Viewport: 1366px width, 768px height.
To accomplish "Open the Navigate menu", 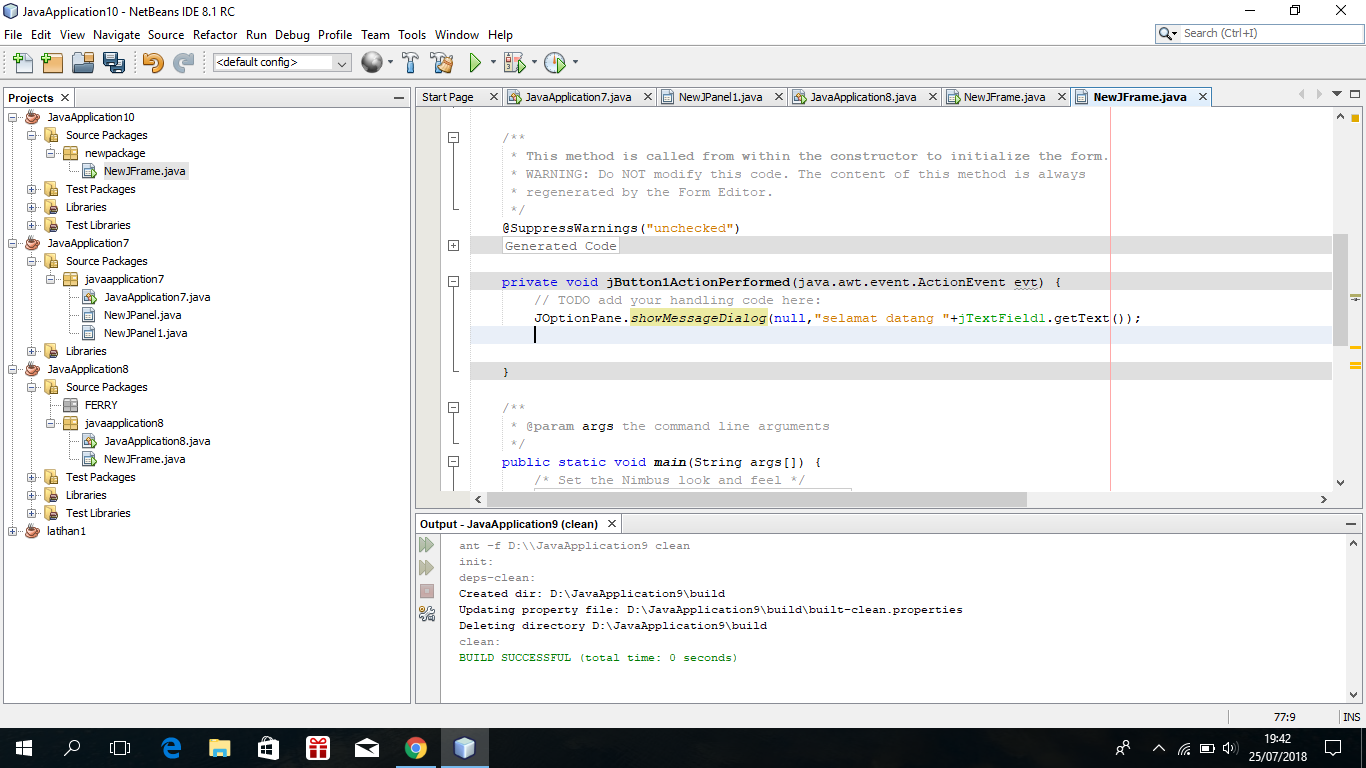I will (117, 34).
